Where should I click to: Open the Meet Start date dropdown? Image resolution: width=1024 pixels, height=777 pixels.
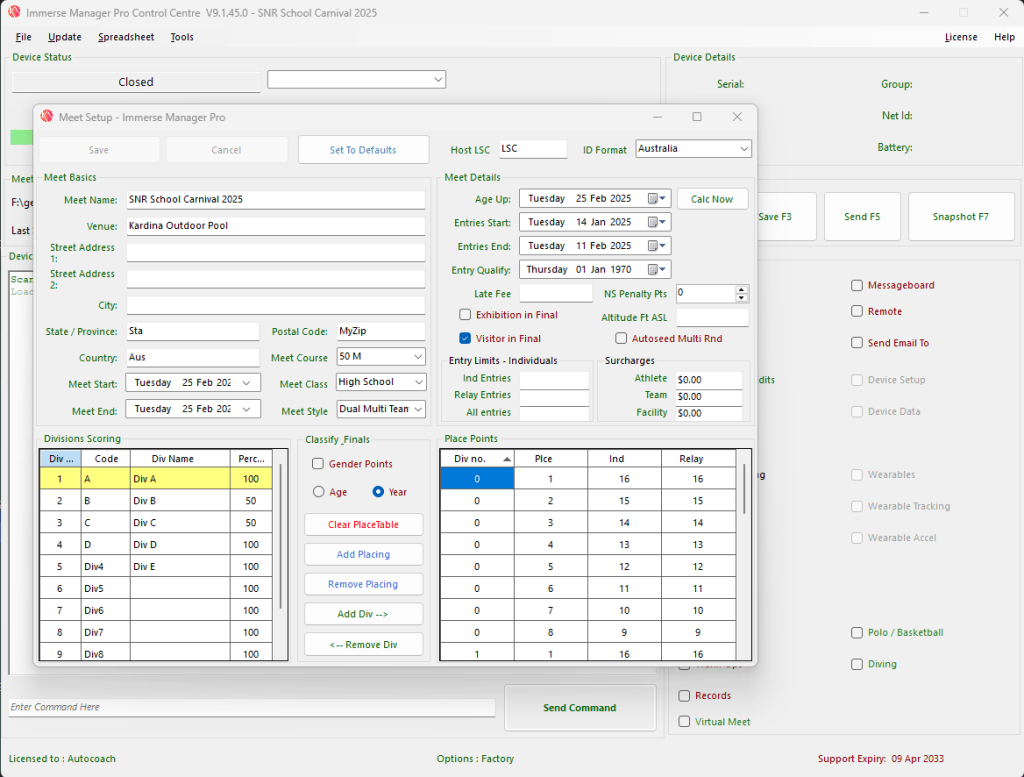246,383
